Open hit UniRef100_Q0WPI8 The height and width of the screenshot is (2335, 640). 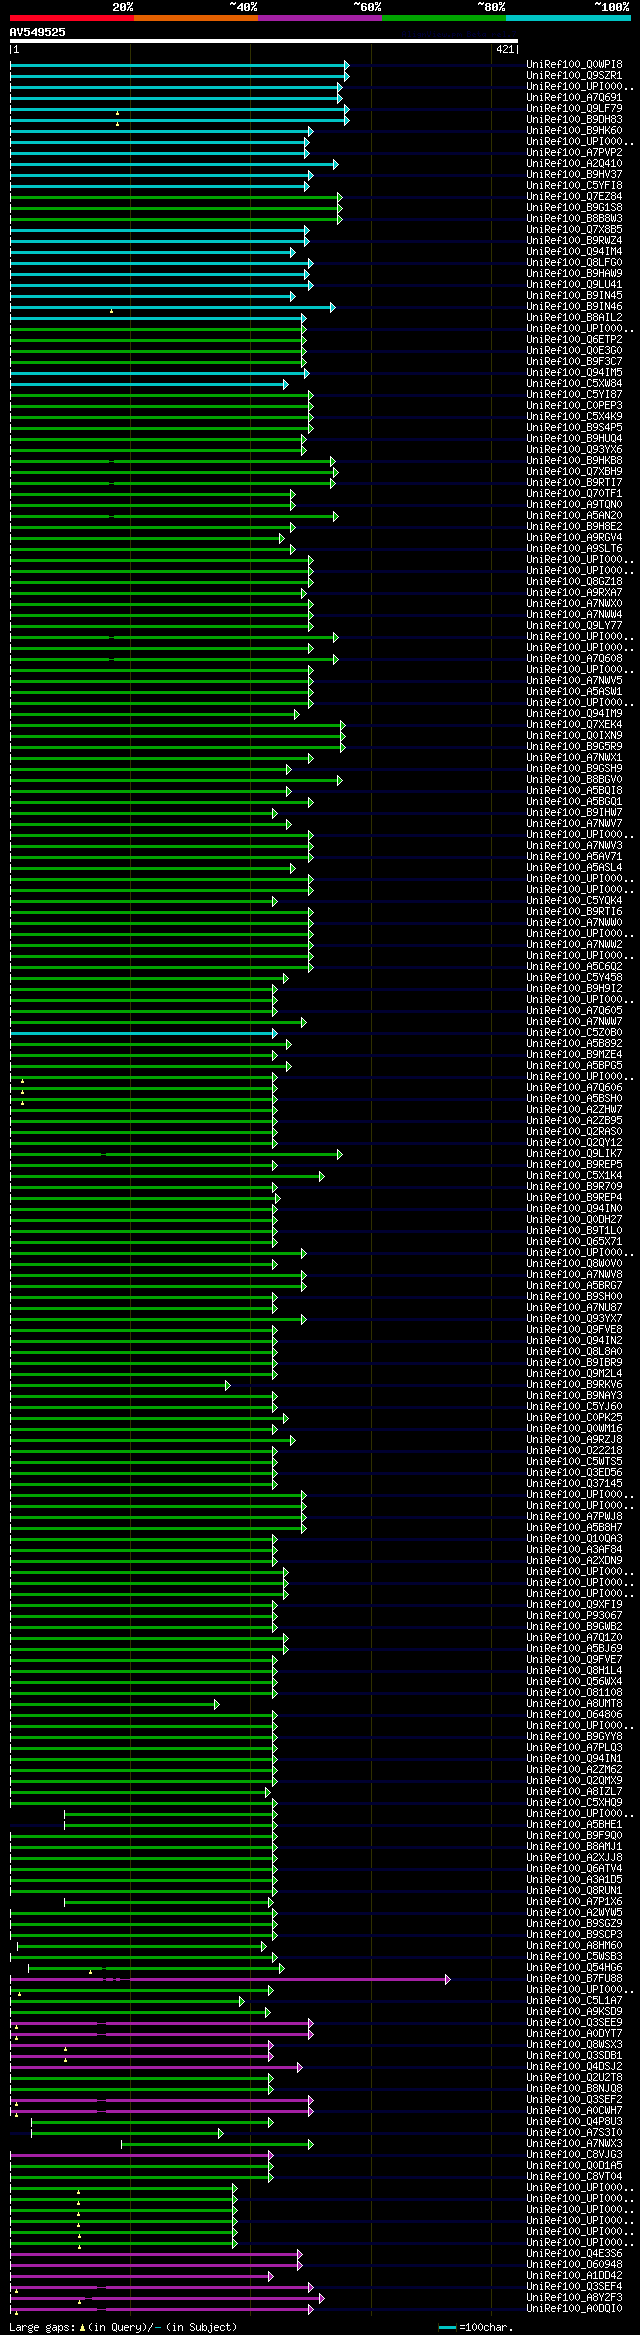tap(574, 65)
